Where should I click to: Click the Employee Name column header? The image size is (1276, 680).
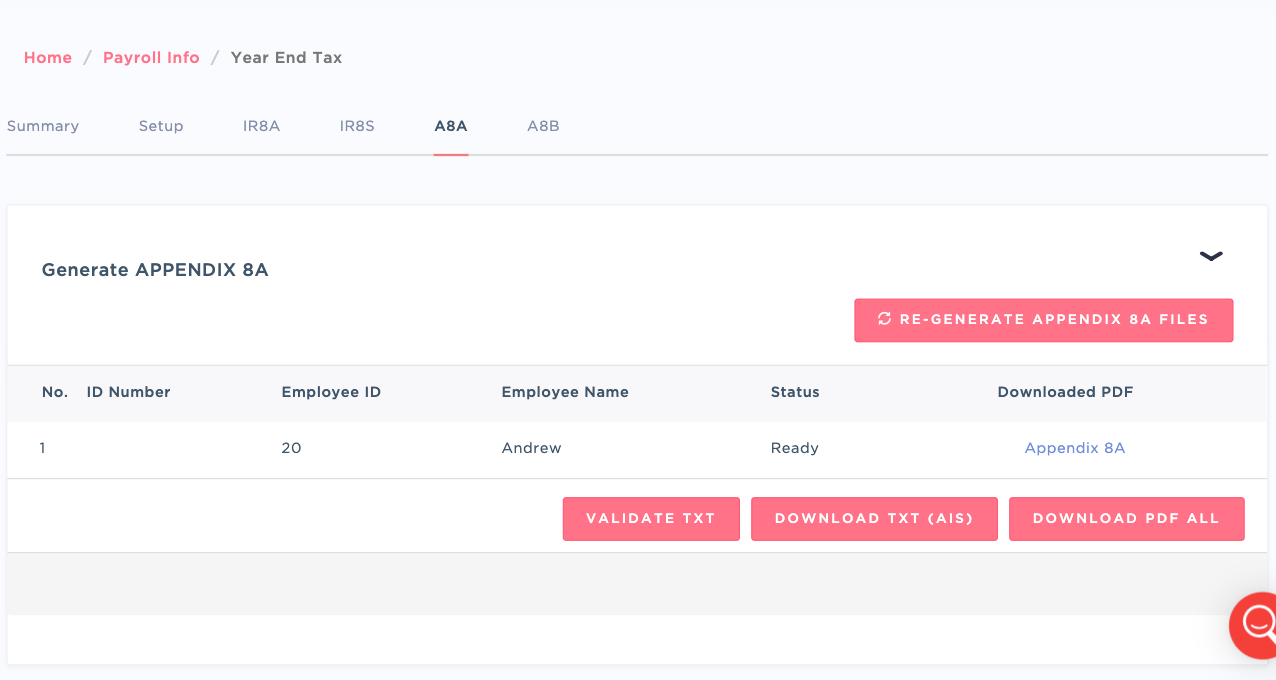pyautogui.click(x=565, y=392)
